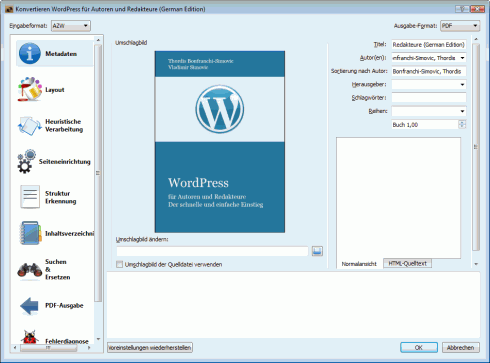Click the sidebar vertical scrollbar

click(x=98, y=173)
